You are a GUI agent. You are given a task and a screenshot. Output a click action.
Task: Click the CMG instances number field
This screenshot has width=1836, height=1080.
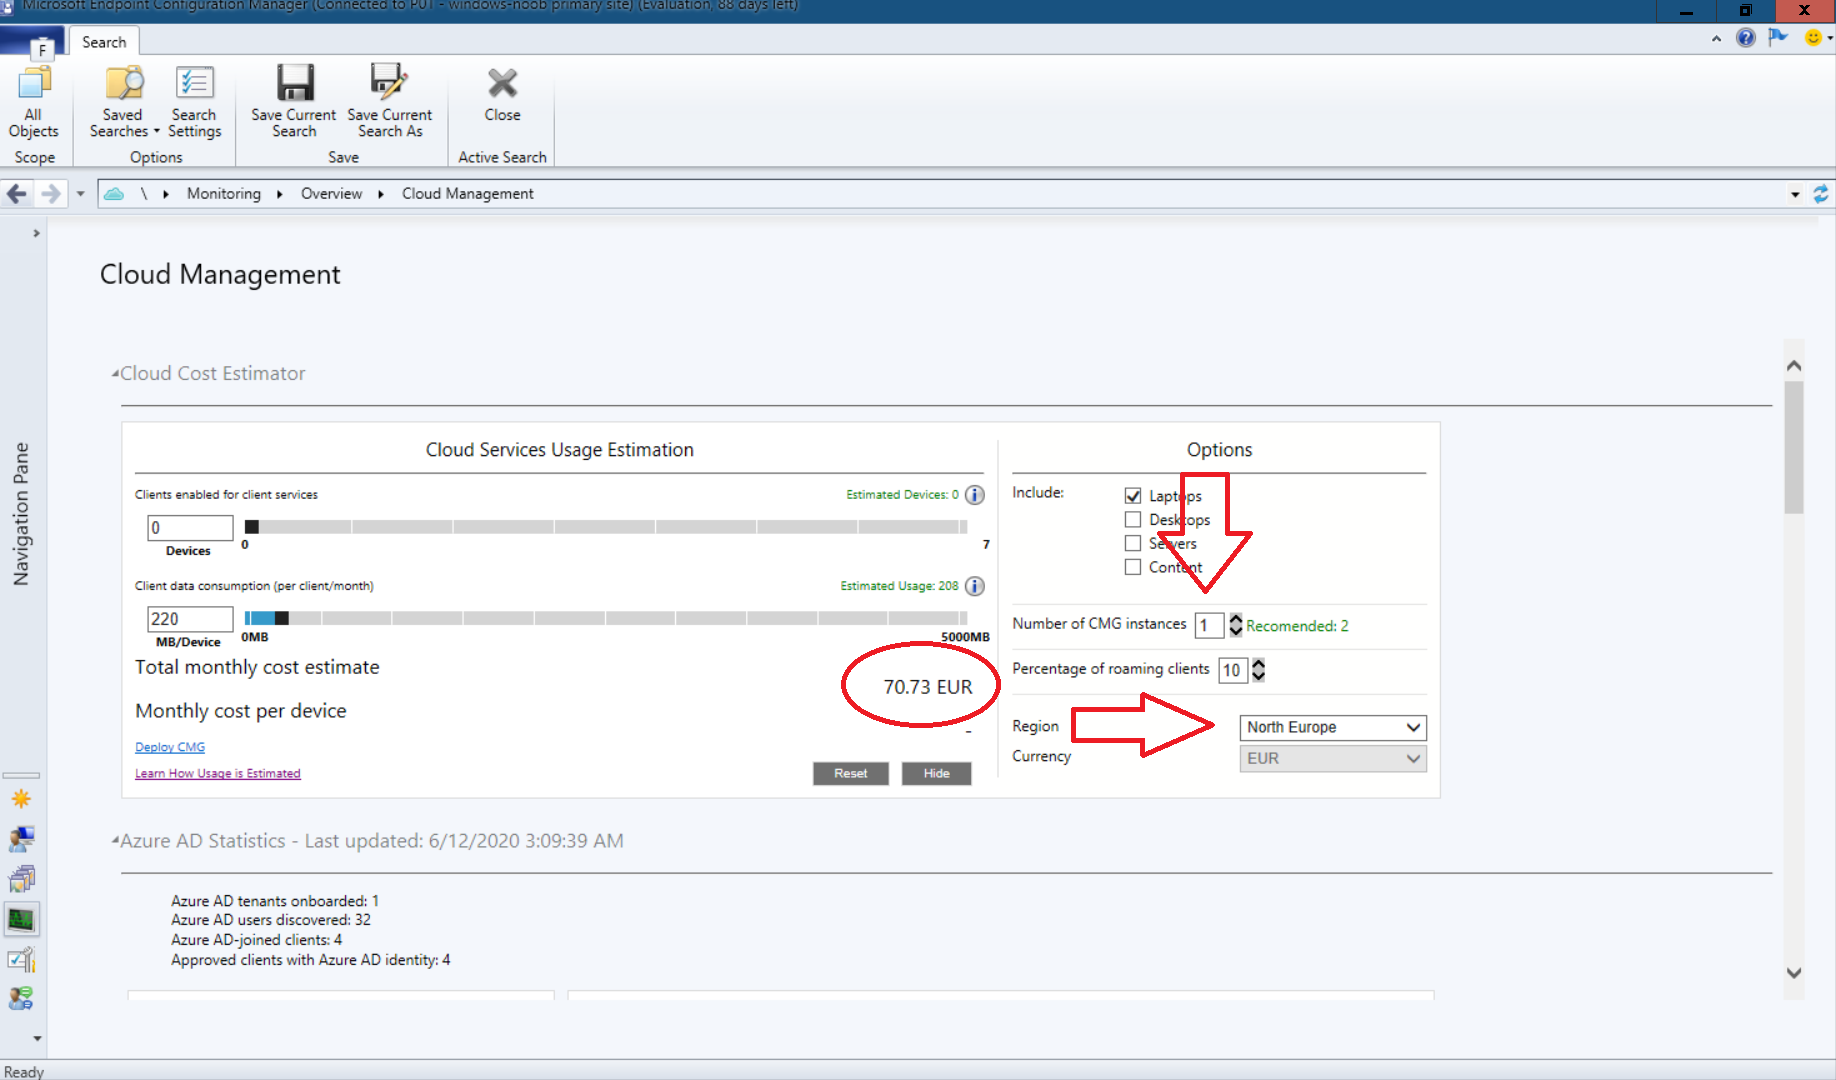1209,625
